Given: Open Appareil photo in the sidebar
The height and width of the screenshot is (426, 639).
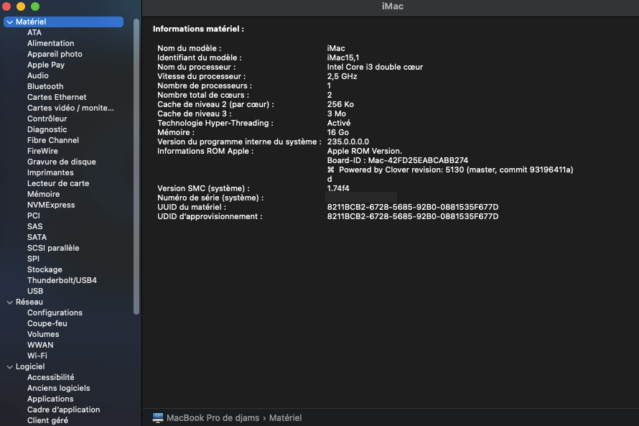Looking at the screenshot, I should [55, 54].
